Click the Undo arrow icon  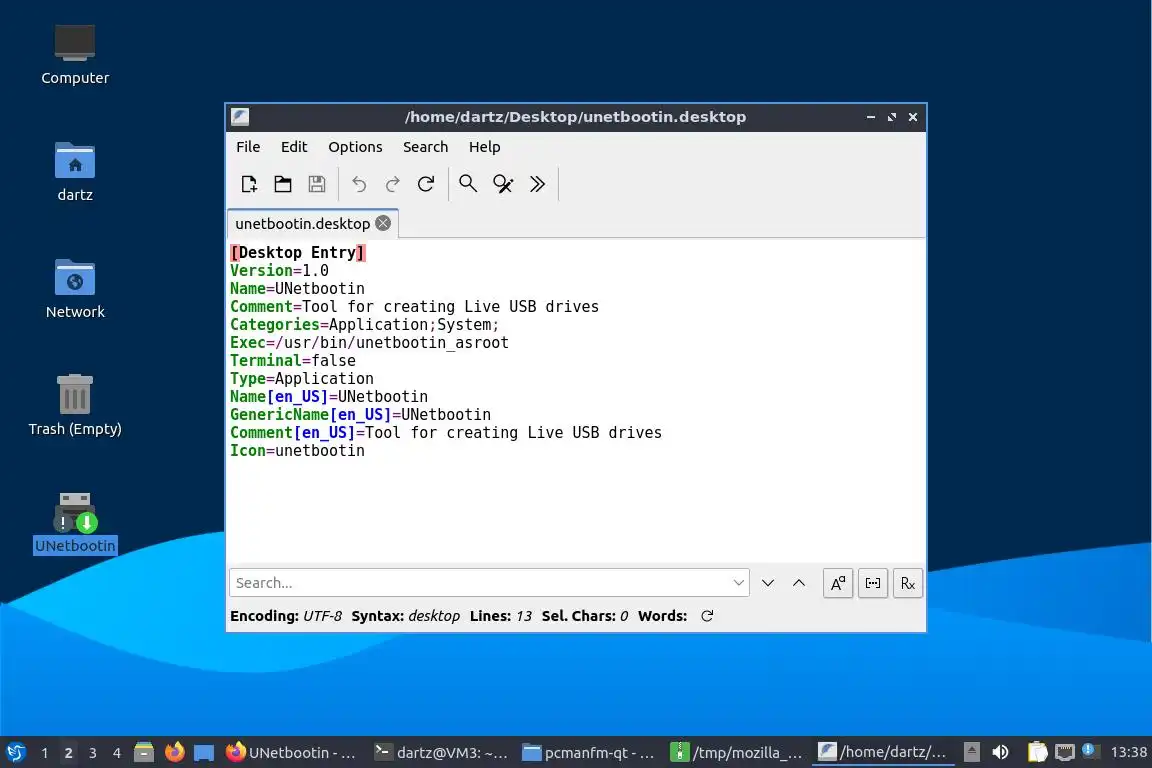(359, 184)
